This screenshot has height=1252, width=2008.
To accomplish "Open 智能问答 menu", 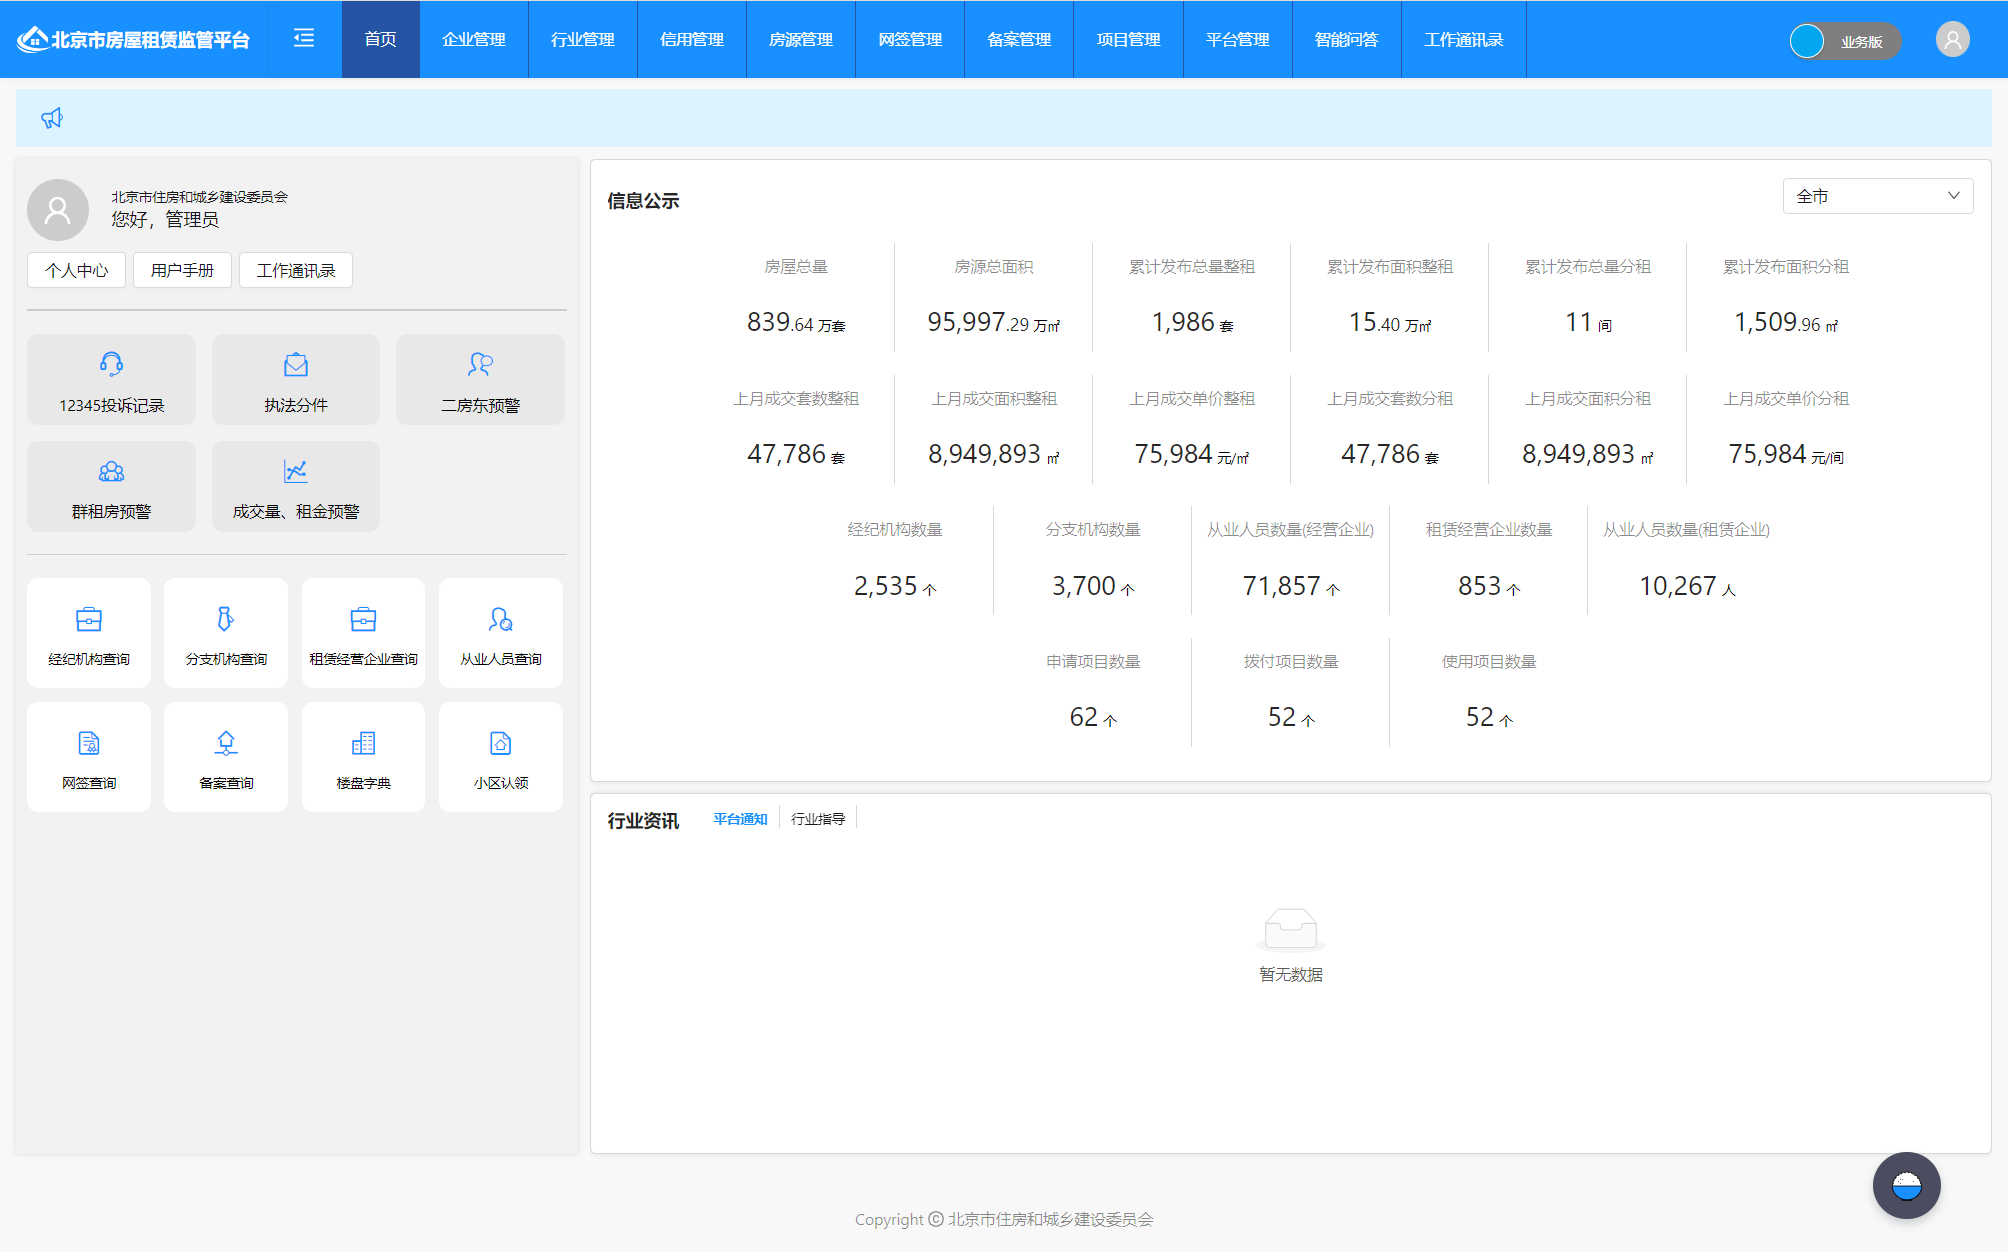I will coord(1346,39).
